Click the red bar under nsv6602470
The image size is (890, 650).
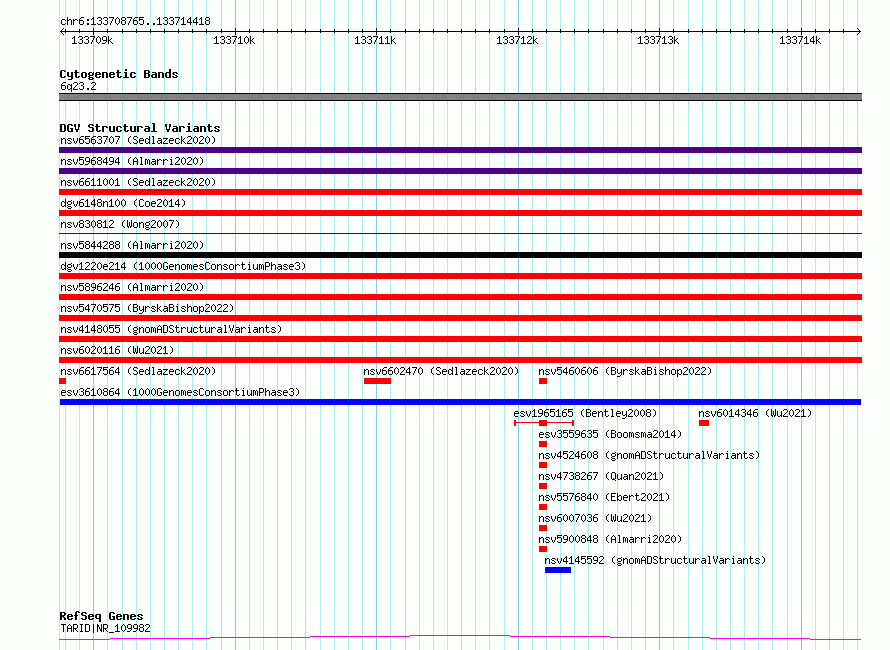(377, 381)
